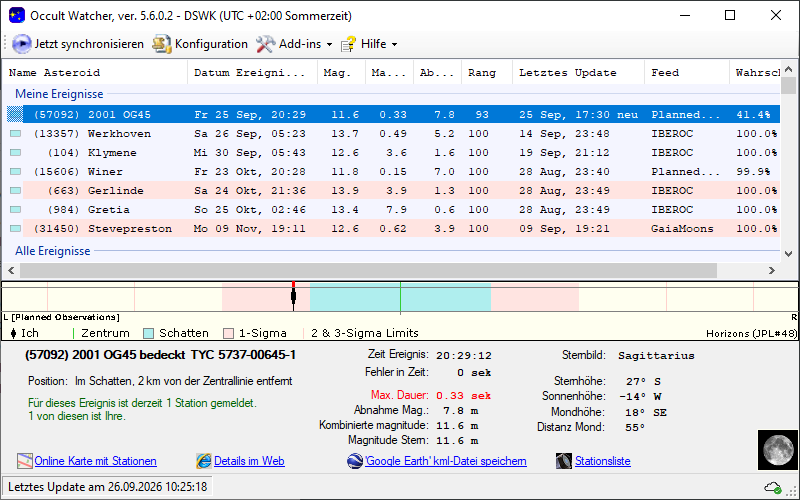Click flag icon of Werkhoven row
Screen dimensions: 800x500
pos(15,134)
